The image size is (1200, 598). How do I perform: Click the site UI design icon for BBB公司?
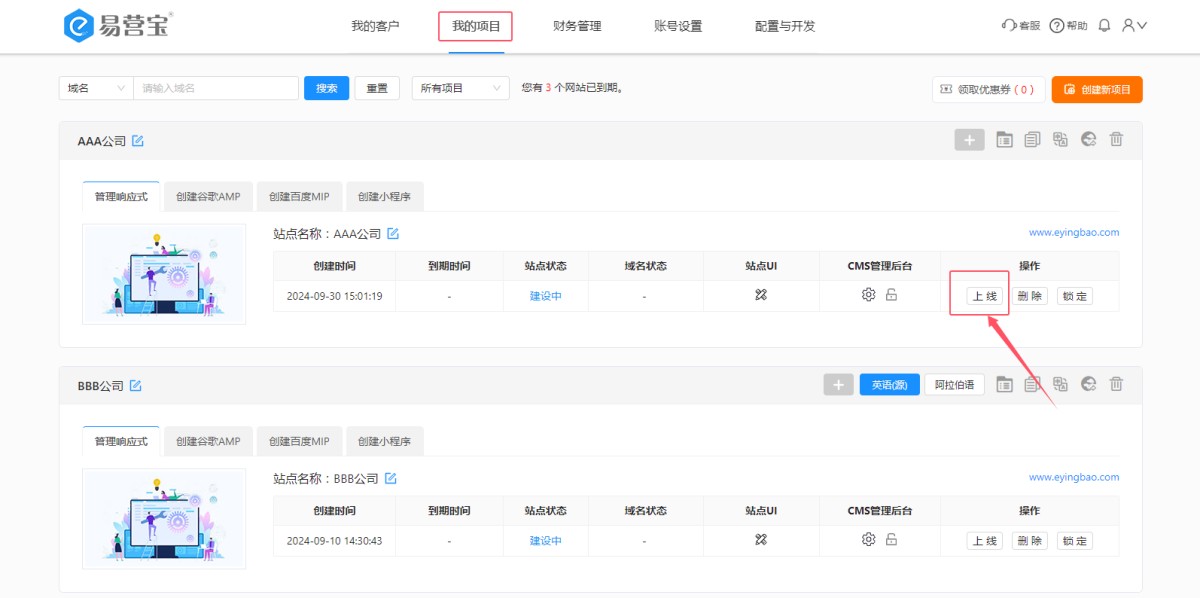coord(760,540)
